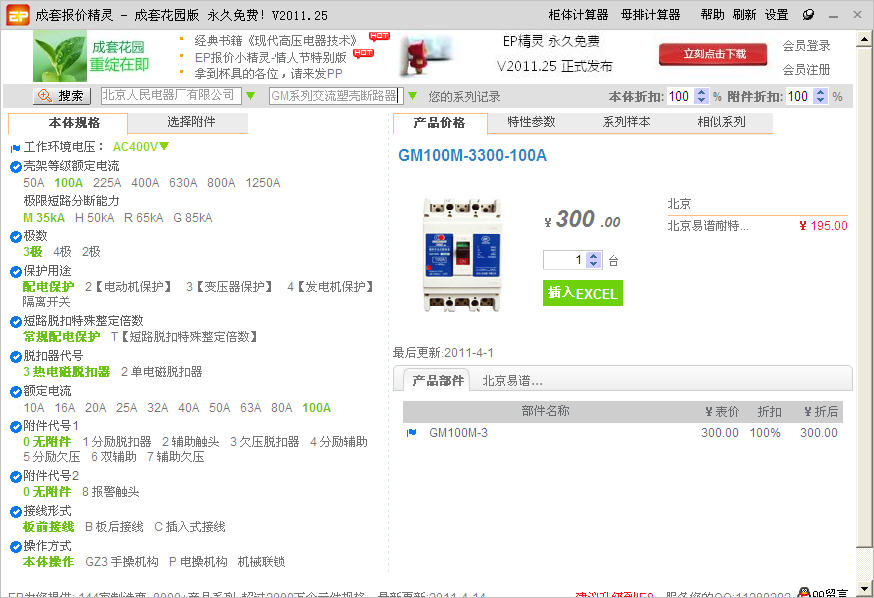Click the check icon beside 脱扣器代号
The width and height of the screenshot is (874, 598).
16,357
